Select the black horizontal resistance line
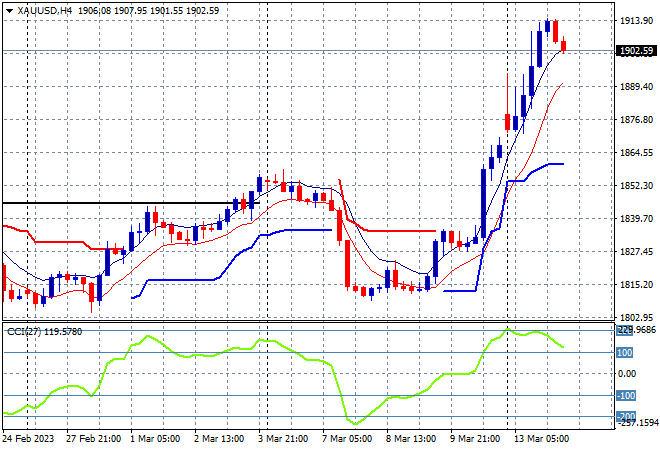 tap(131, 203)
